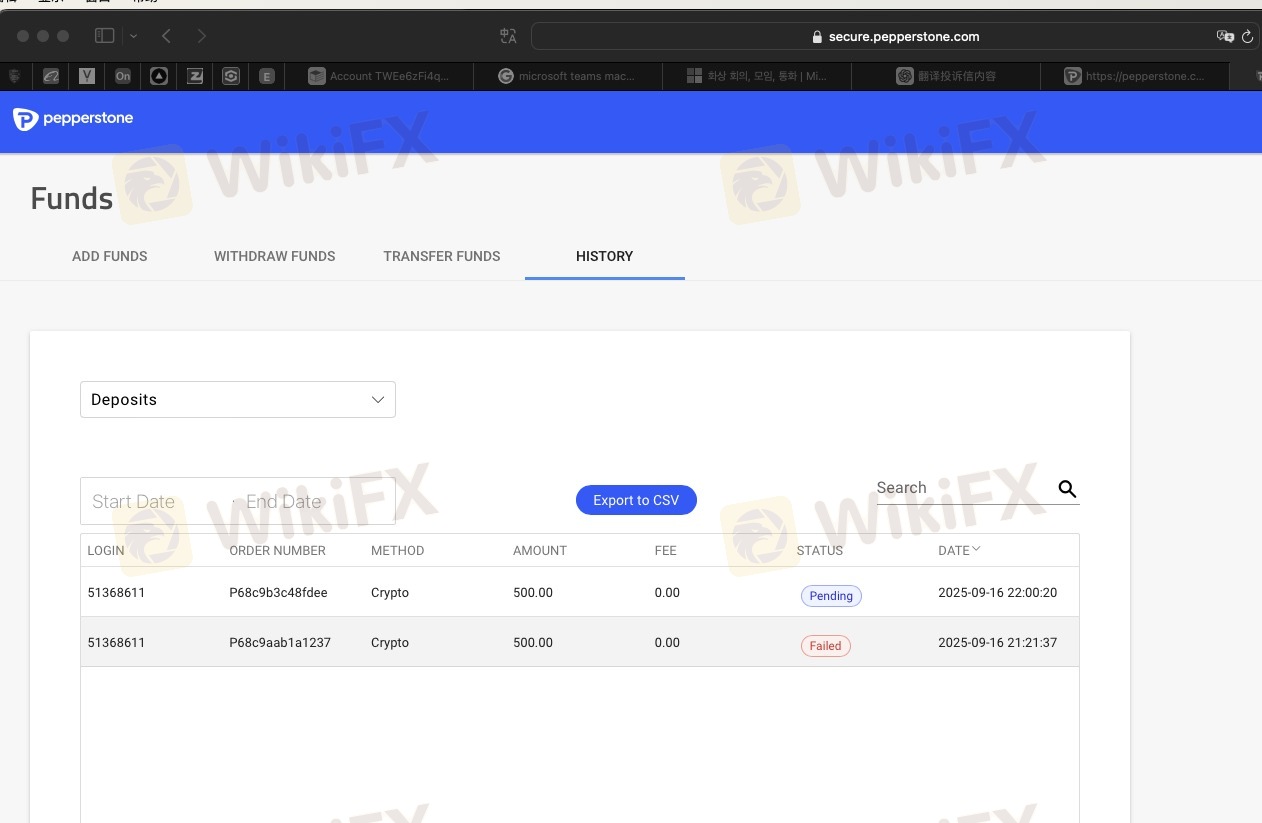Image resolution: width=1262 pixels, height=823 pixels.
Task: Switch to the microsoft teams mac tab
Action: [568, 76]
